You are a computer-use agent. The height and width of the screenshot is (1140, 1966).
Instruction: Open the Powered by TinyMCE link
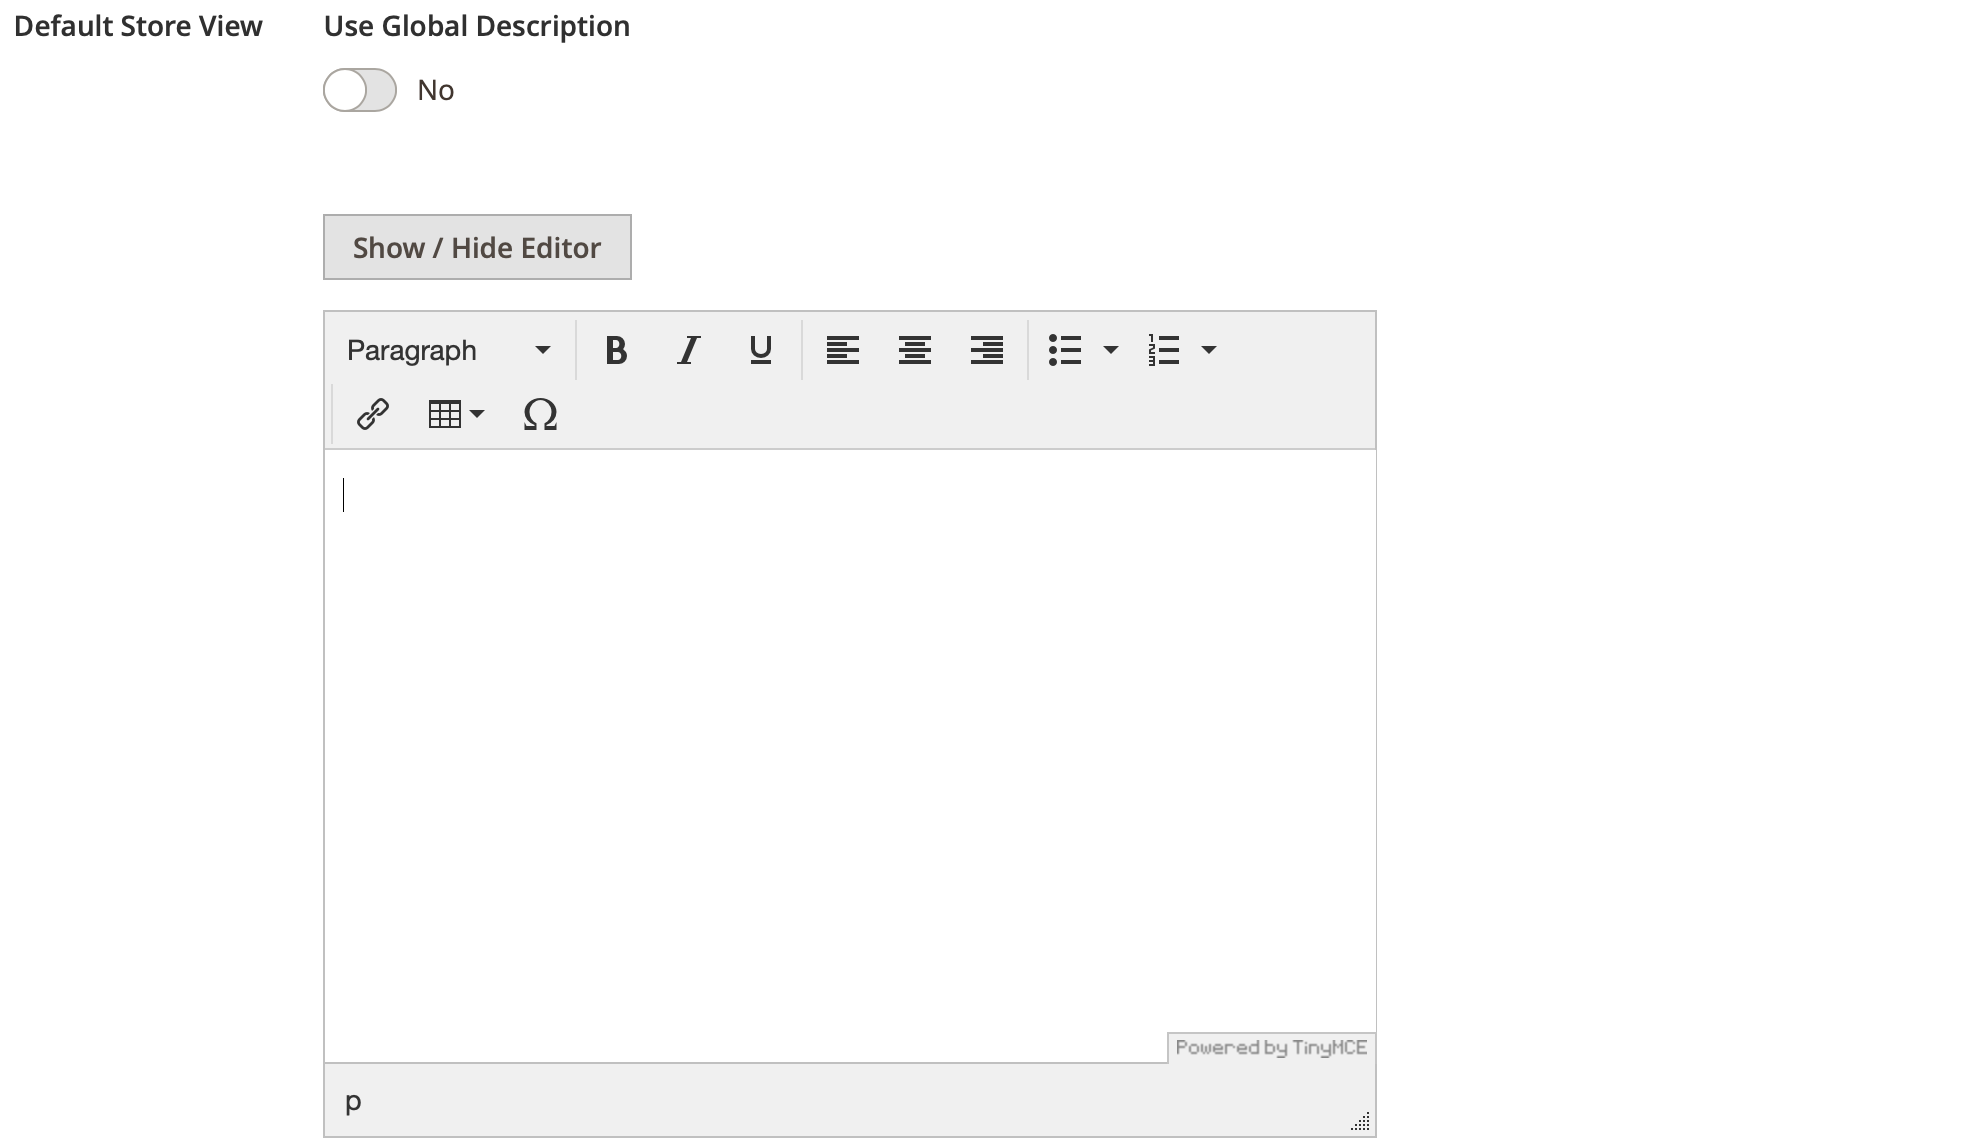pos(1271,1047)
